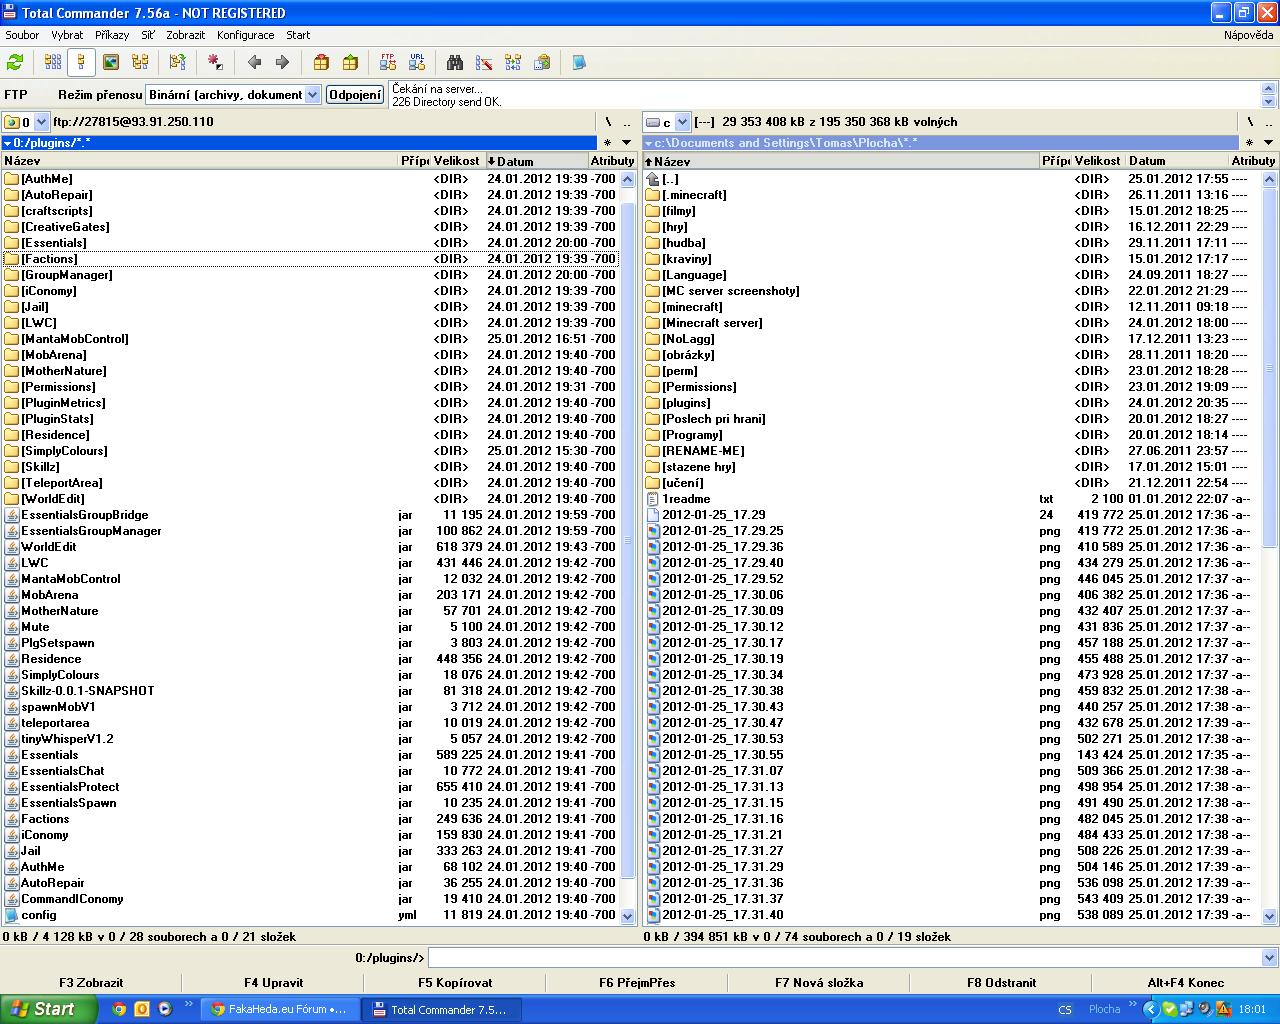Viewport: 1280px width, 1024px height.
Task: Click the unpack files archive icon
Action: tap(350, 62)
